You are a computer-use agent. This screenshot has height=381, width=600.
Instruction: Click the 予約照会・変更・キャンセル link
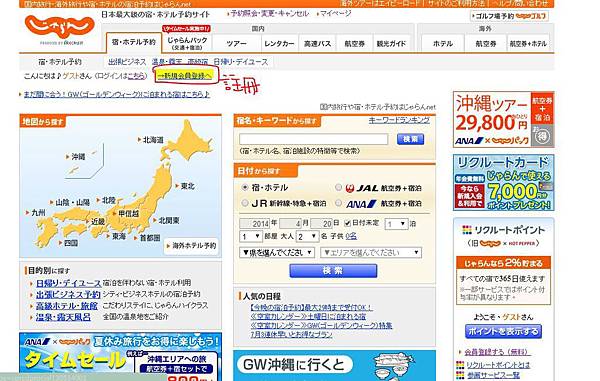click(270, 13)
